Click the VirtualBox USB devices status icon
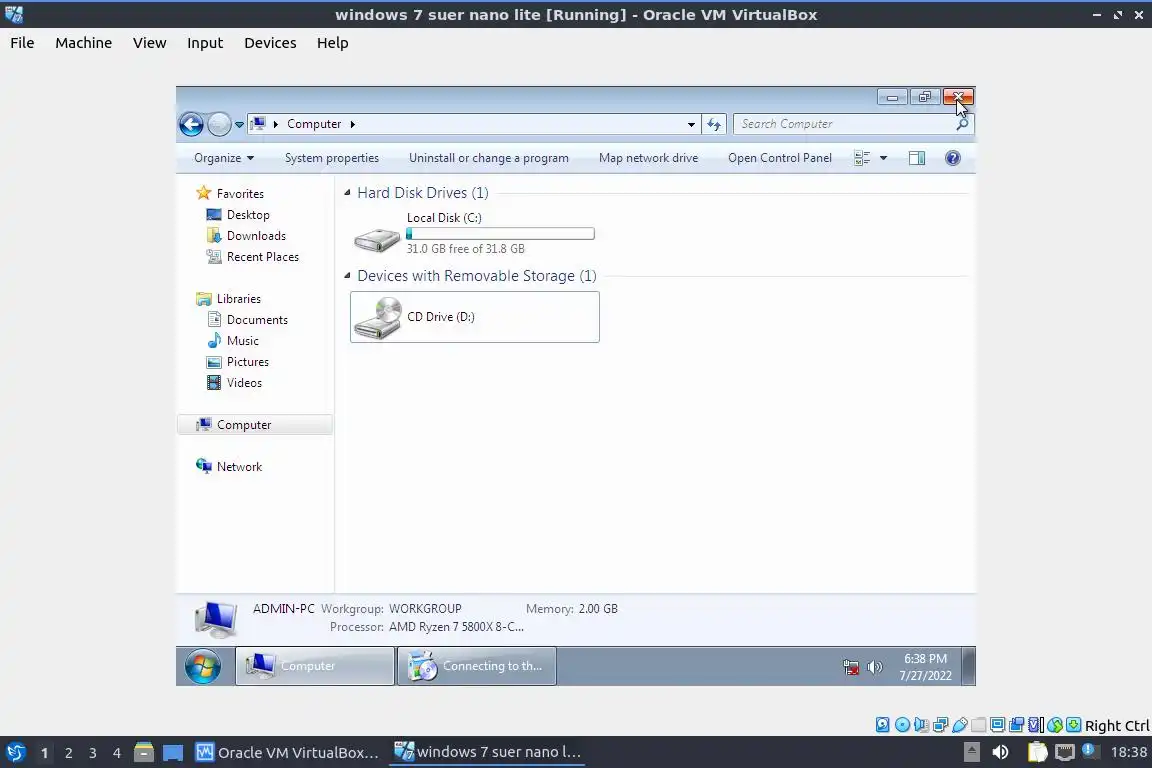Screen dimensions: 1152x768 (960, 725)
